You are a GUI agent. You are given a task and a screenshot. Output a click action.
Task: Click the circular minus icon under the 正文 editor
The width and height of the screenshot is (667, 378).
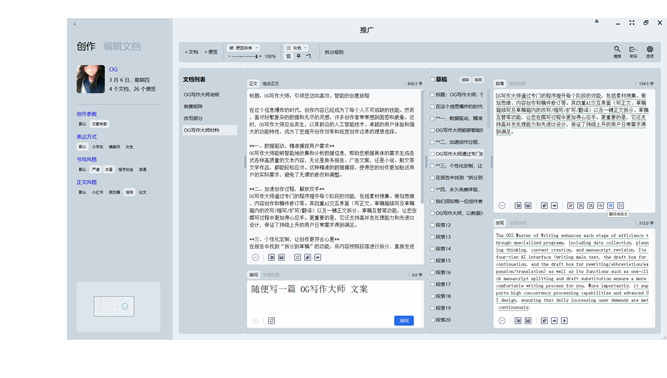pyautogui.click(x=255, y=257)
